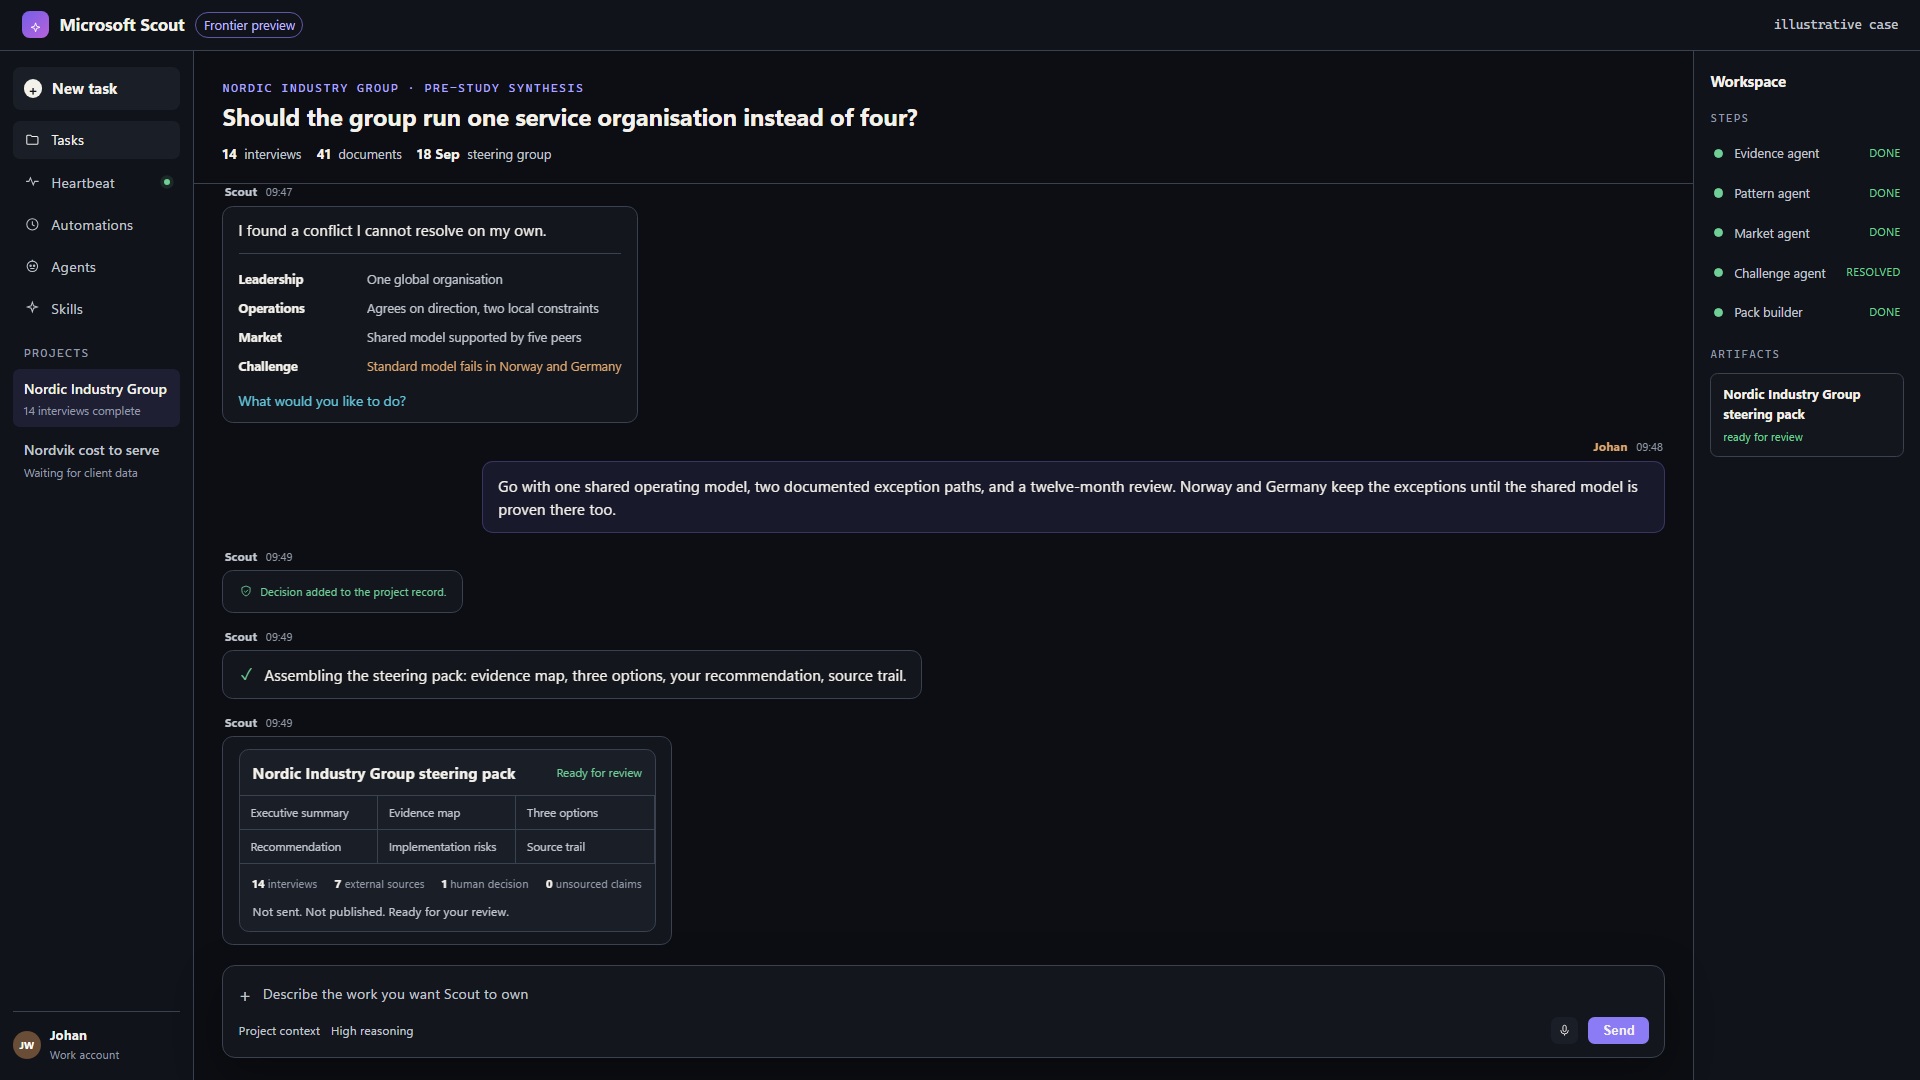
Task: Click the Evidence agent step label
Action: tap(1776, 154)
